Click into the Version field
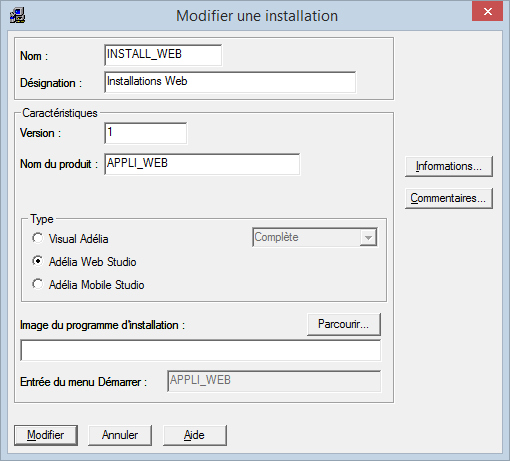This screenshot has width=510, height=461. [146, 133]
